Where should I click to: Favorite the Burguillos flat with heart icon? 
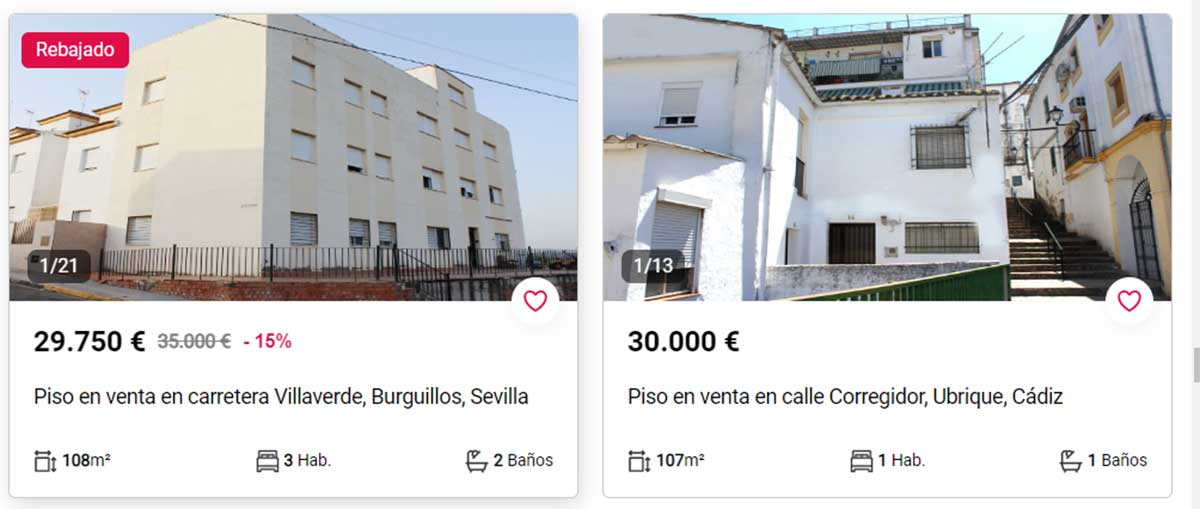pos(535,301)
